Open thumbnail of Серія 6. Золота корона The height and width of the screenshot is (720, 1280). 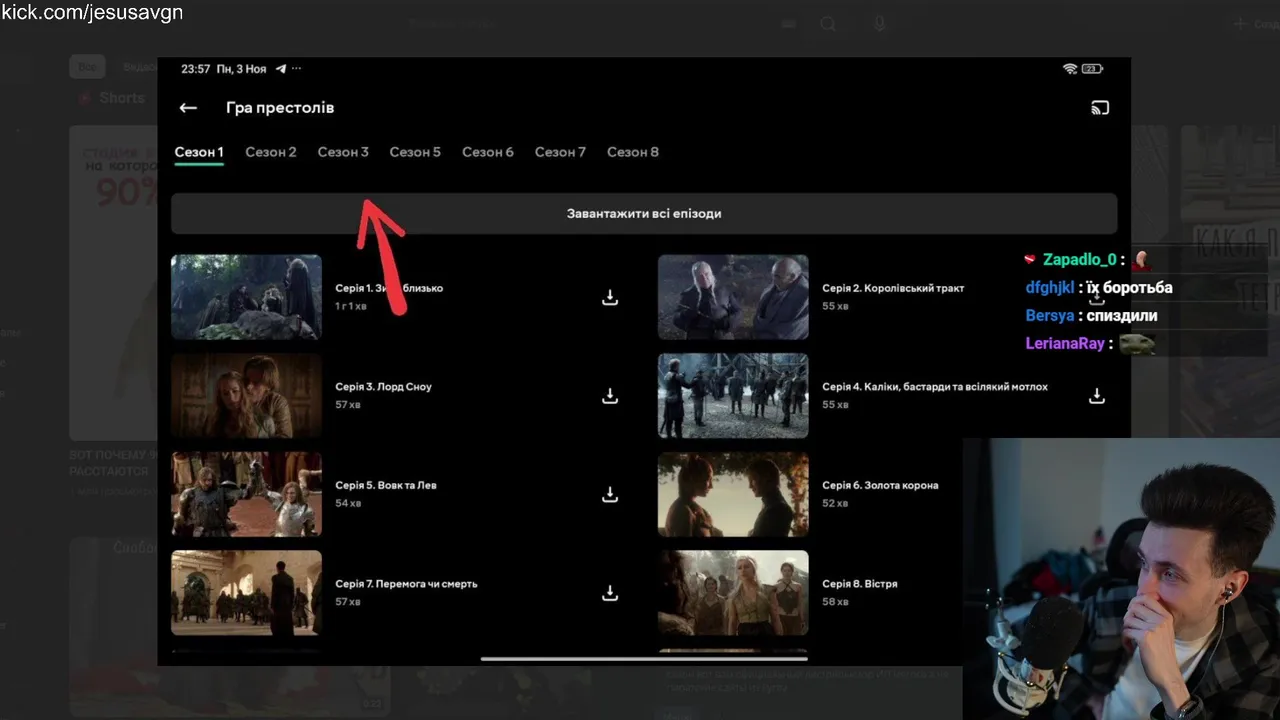pos(733,494)
